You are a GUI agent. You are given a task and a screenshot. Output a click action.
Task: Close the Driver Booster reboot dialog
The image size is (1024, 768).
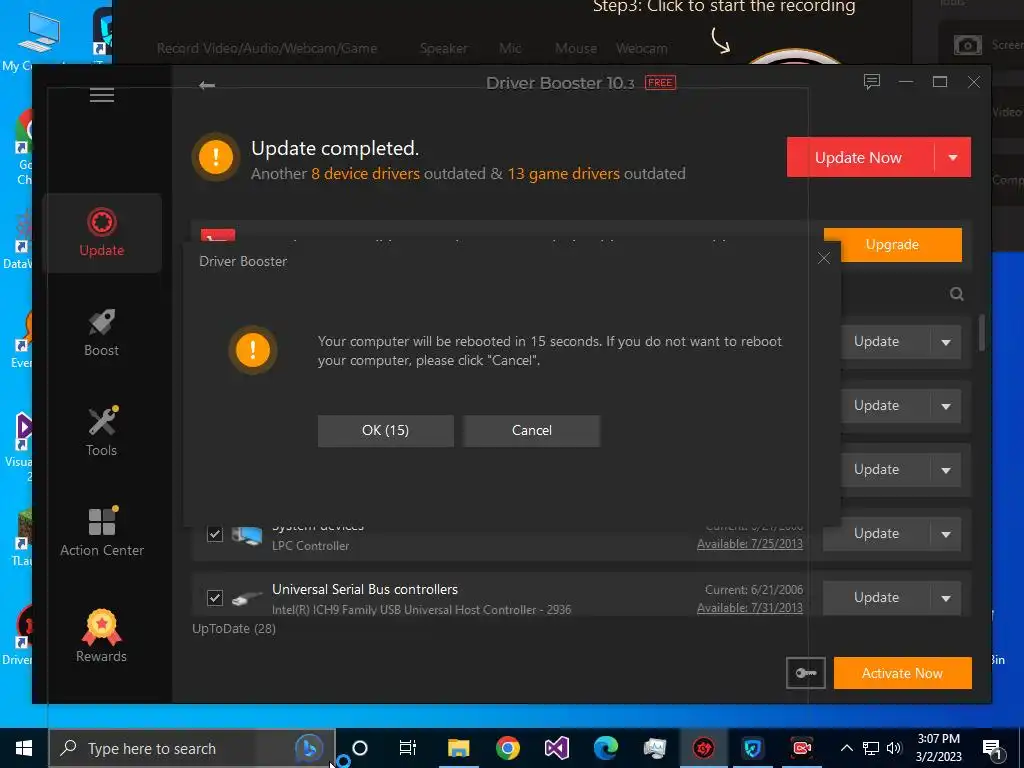[x=824, y=259]
